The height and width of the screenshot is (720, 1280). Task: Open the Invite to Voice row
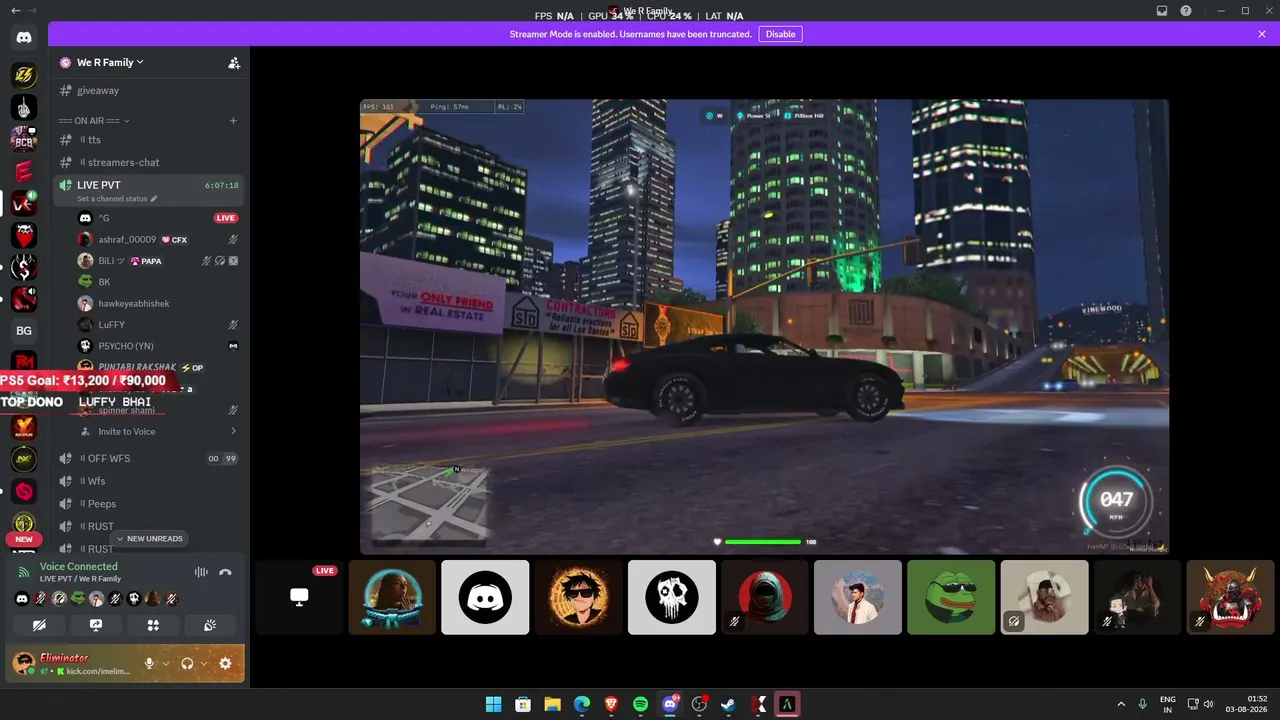coord(160,431)
